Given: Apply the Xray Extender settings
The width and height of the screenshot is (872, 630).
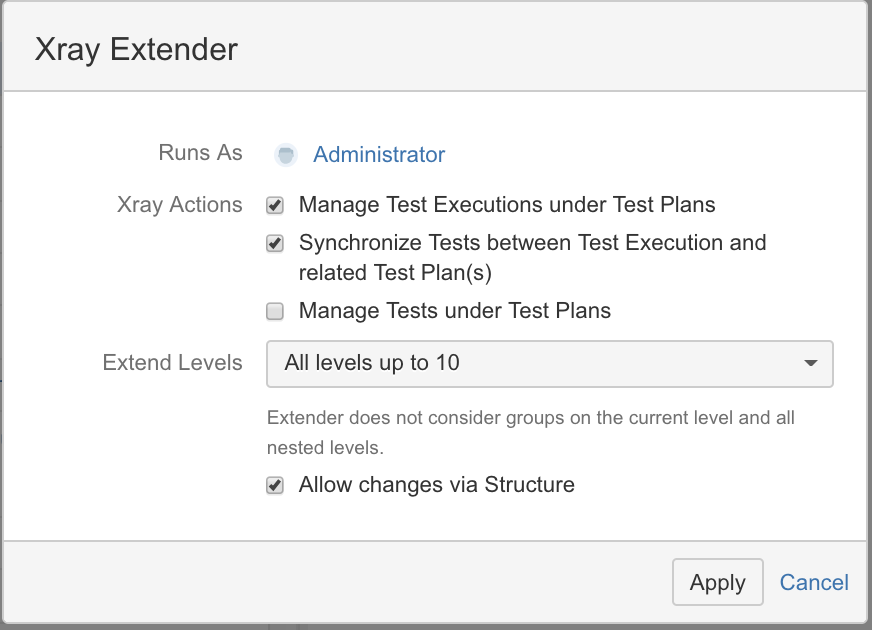Looking at the screenshot, I should (x=717, y=582).
